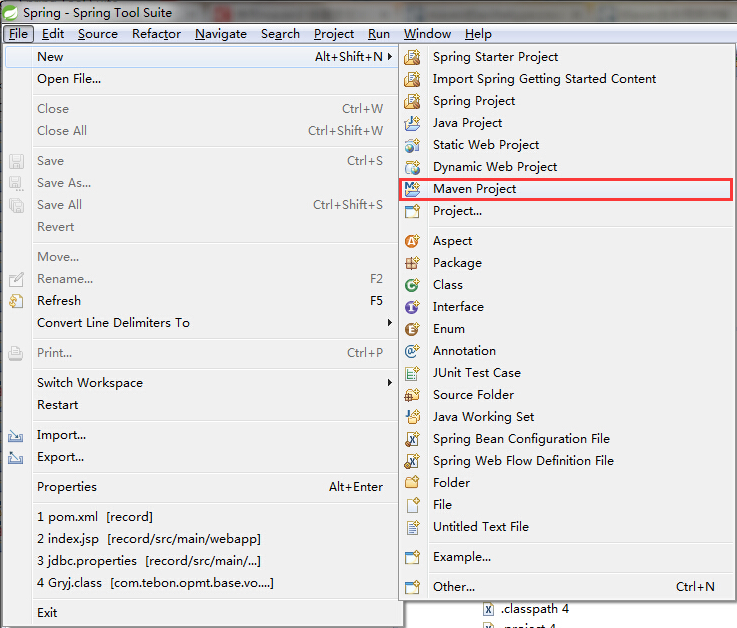Click the Enum icon
Viewport: 737px width, 628px height.
pos(412,329)
